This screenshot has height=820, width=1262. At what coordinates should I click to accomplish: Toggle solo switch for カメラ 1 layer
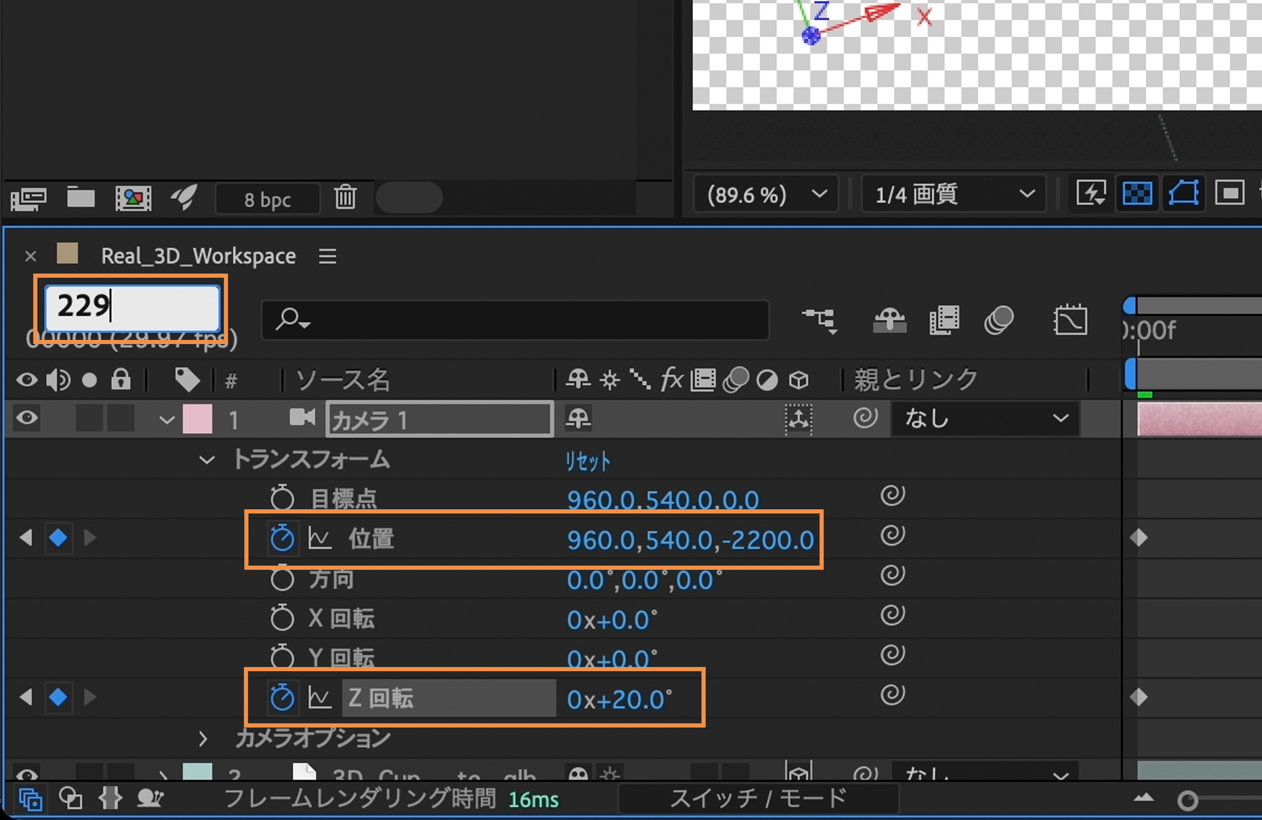point(89,419)
